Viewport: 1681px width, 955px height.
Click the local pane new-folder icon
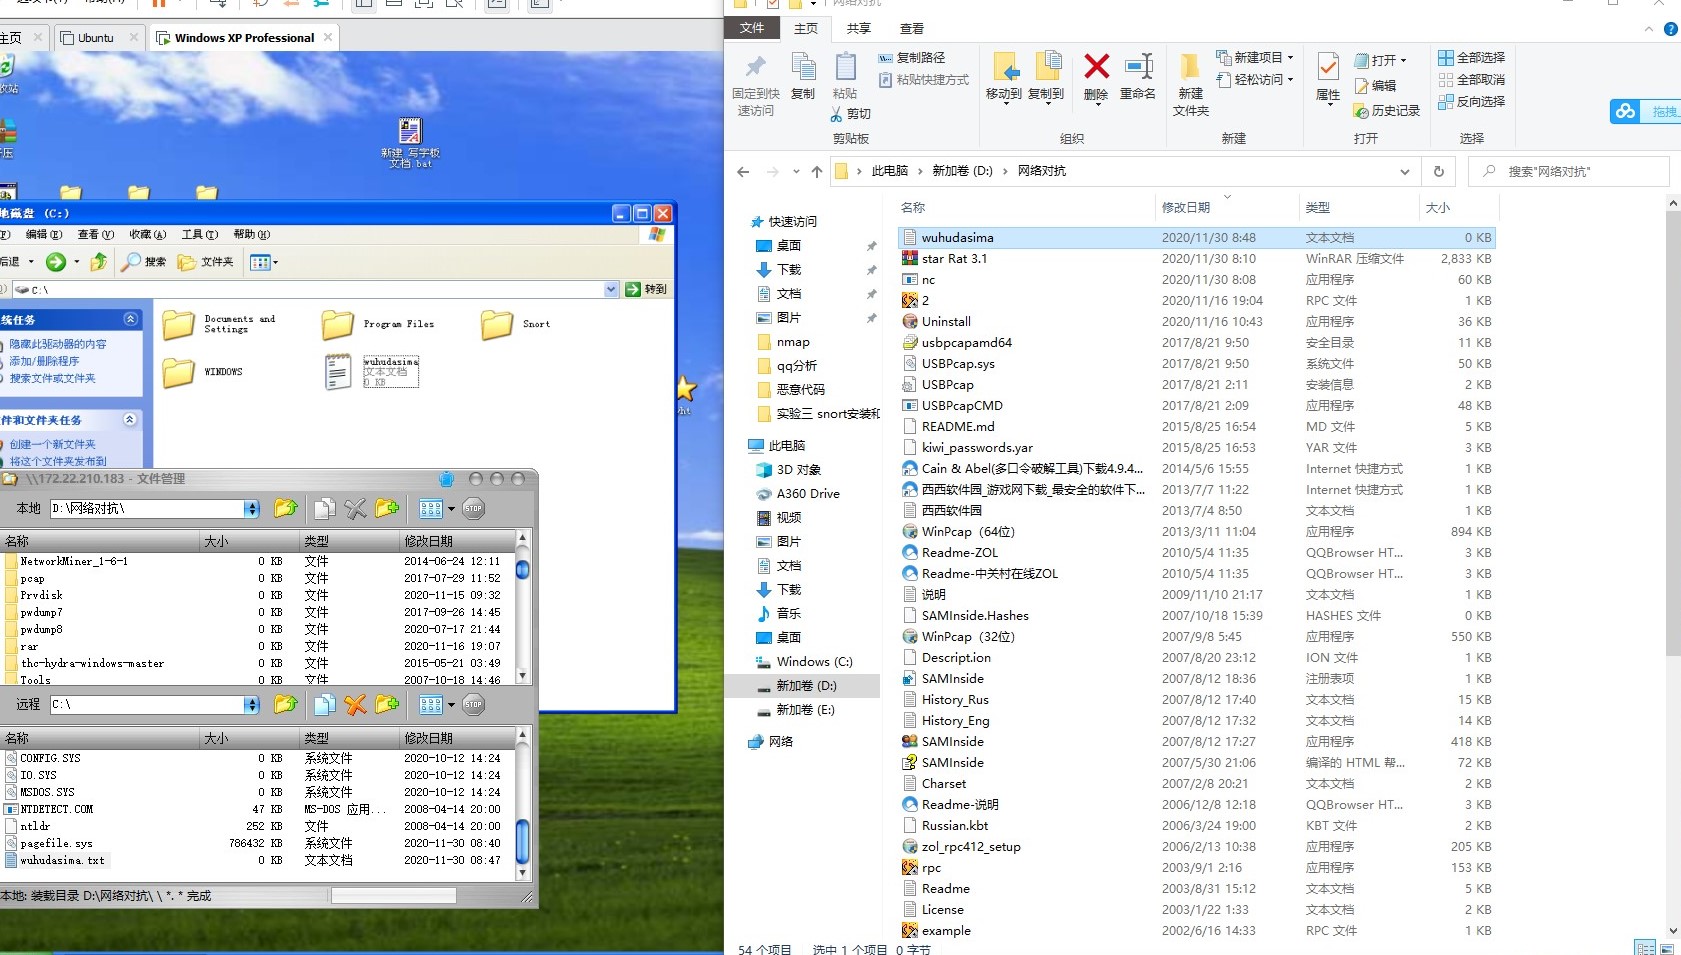tap(387, 508)
